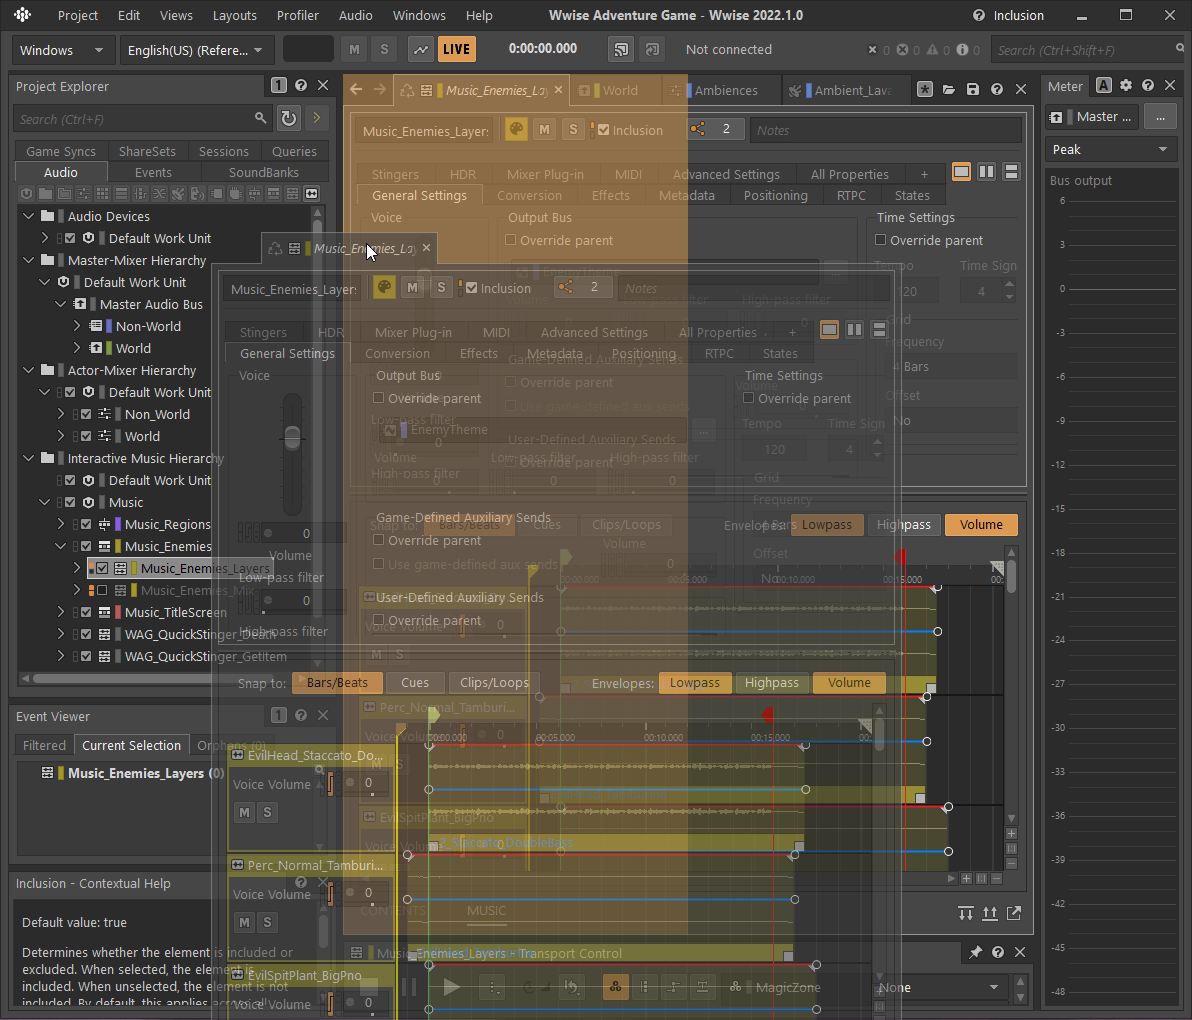
Task: Switch to the SoundBanks tab
Action: pos(263,173)
